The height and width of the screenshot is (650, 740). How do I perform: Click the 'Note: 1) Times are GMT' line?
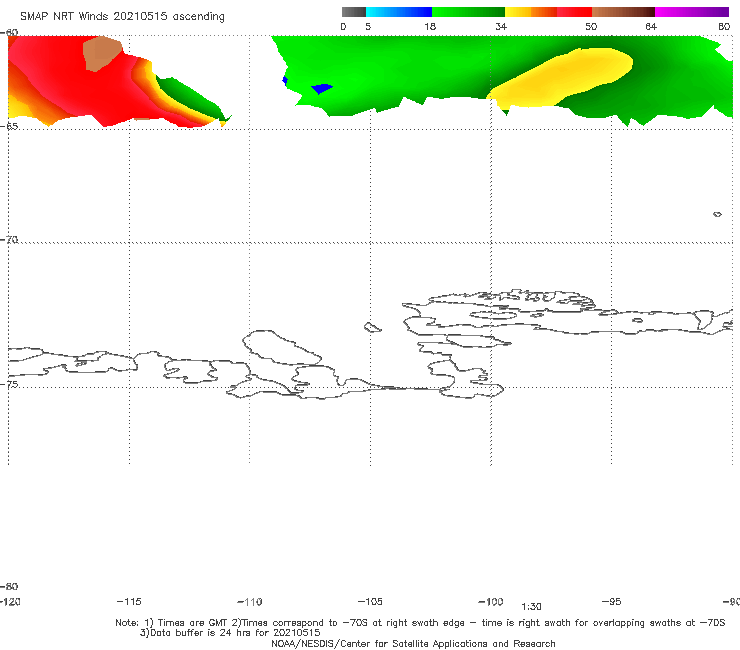420,623
